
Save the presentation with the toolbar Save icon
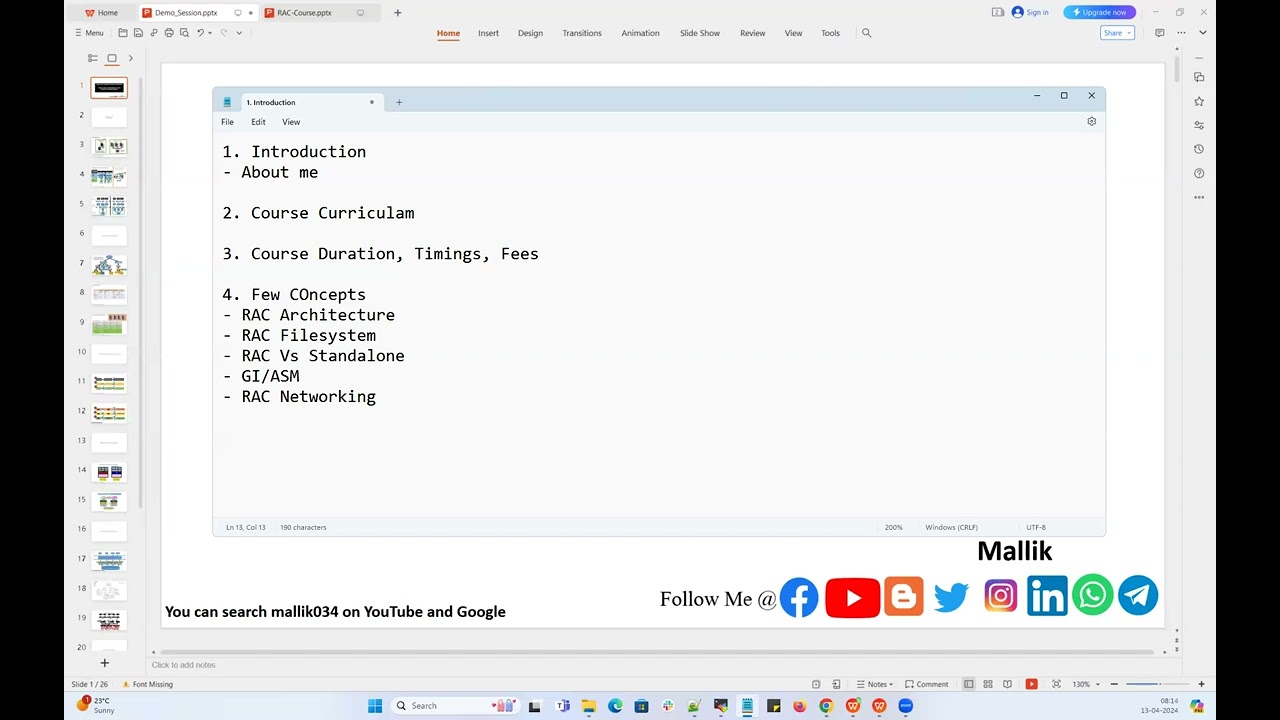pyautogui.click(x=138, y=33)
